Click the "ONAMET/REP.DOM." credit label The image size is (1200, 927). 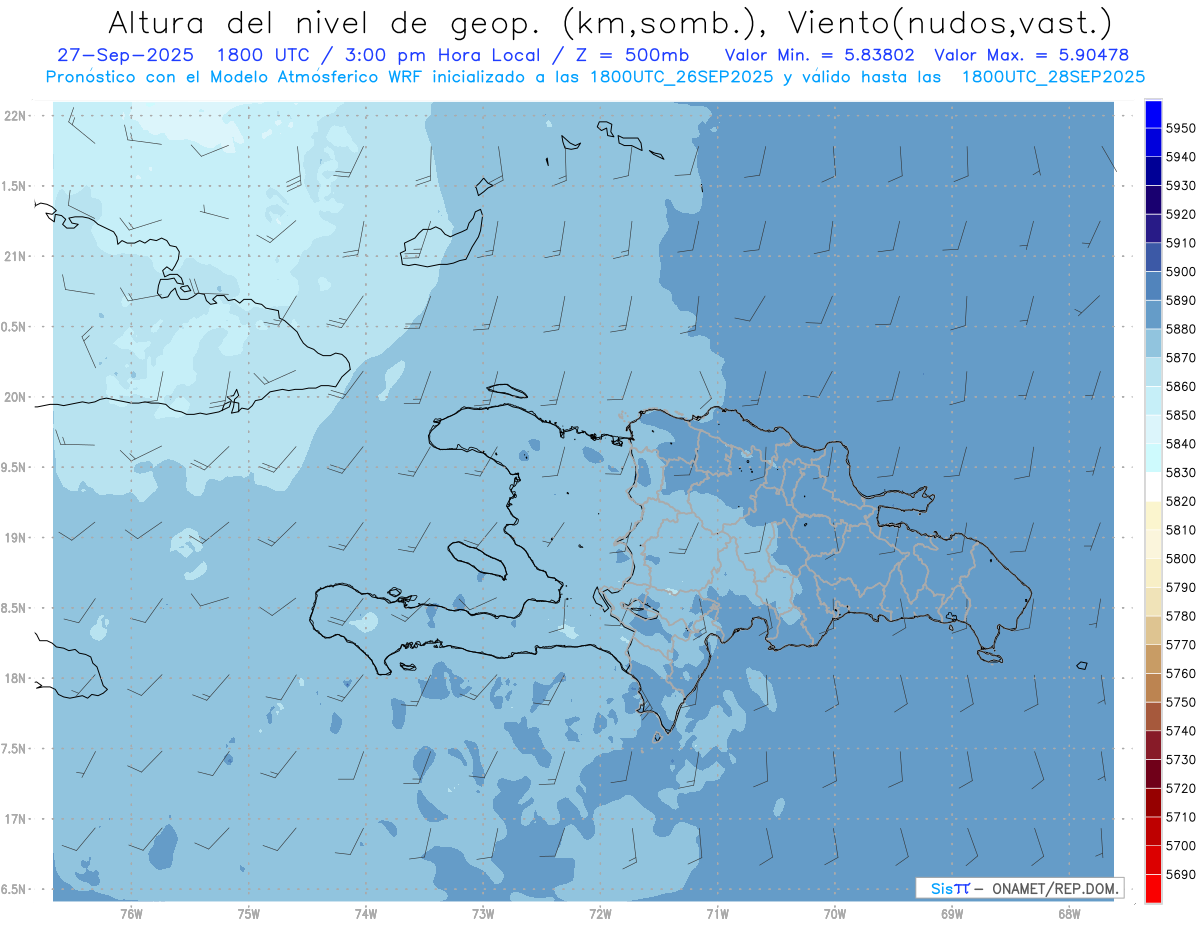click(1055, 888)
